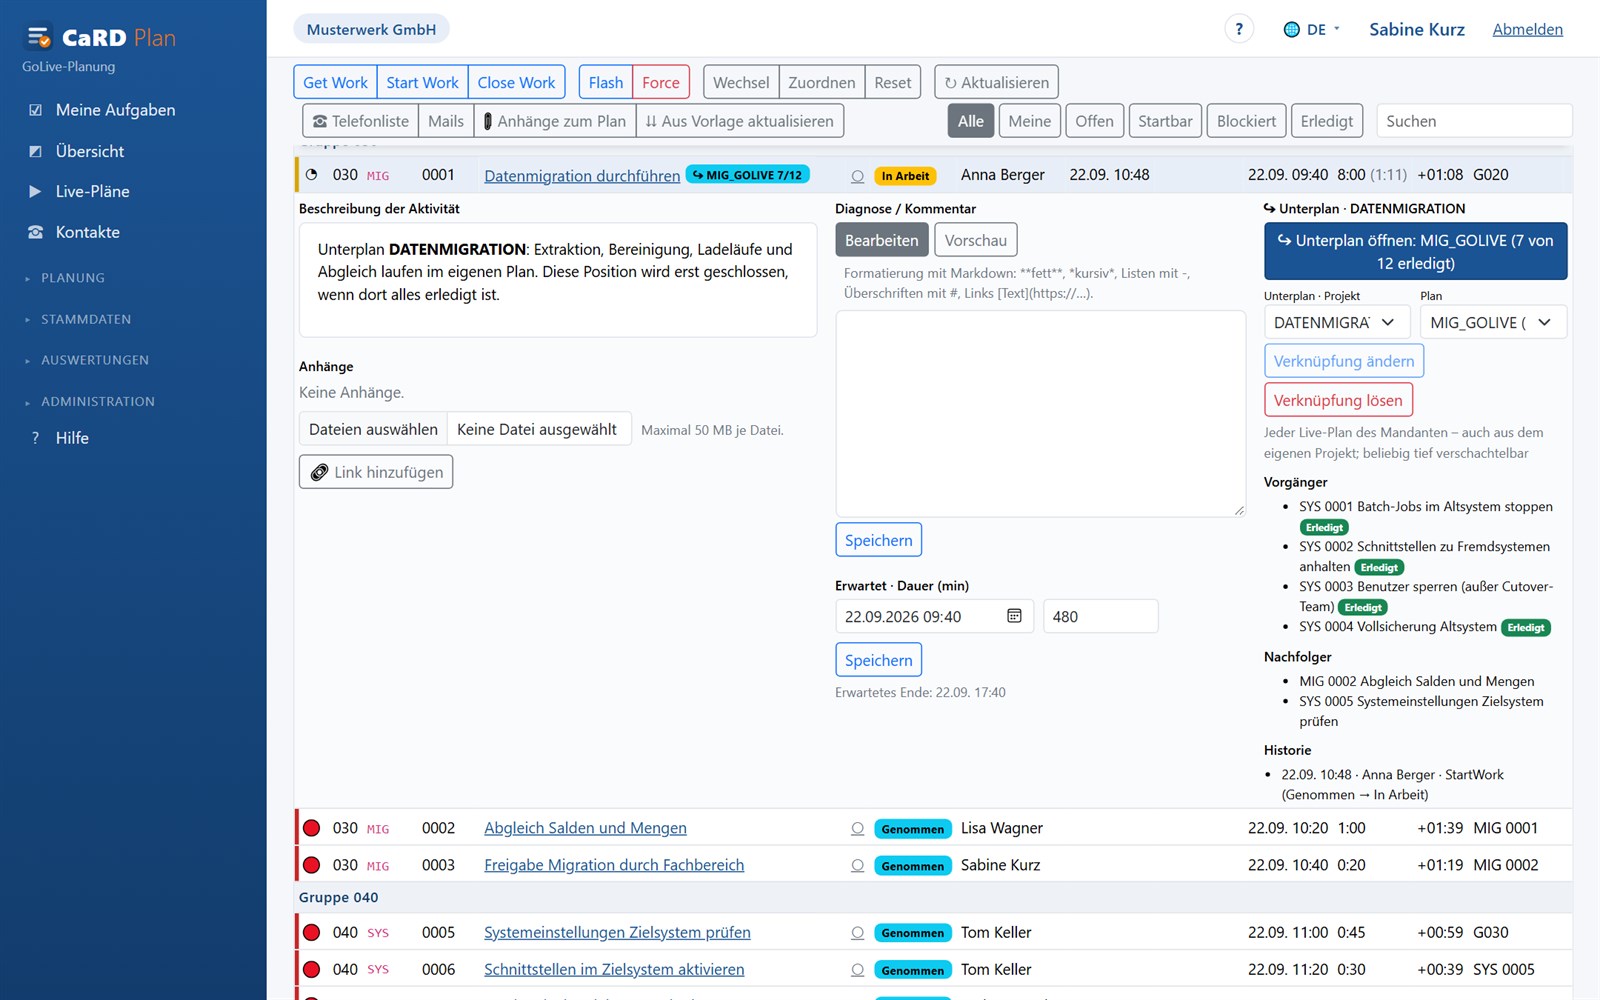This screenshot has width=1600, height=1000.
Task: Open the Datenmigration durchführen link
Action: (x=582, y=176)
